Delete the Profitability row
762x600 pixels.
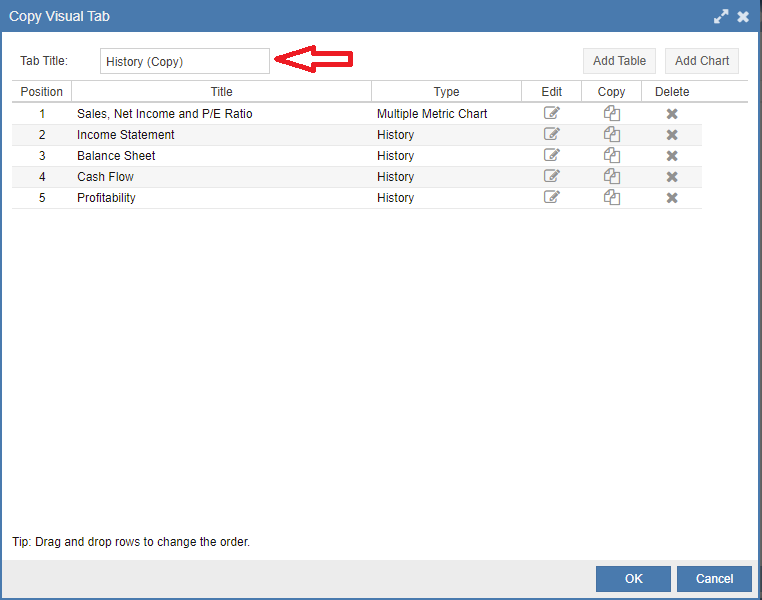coord(672,198)
